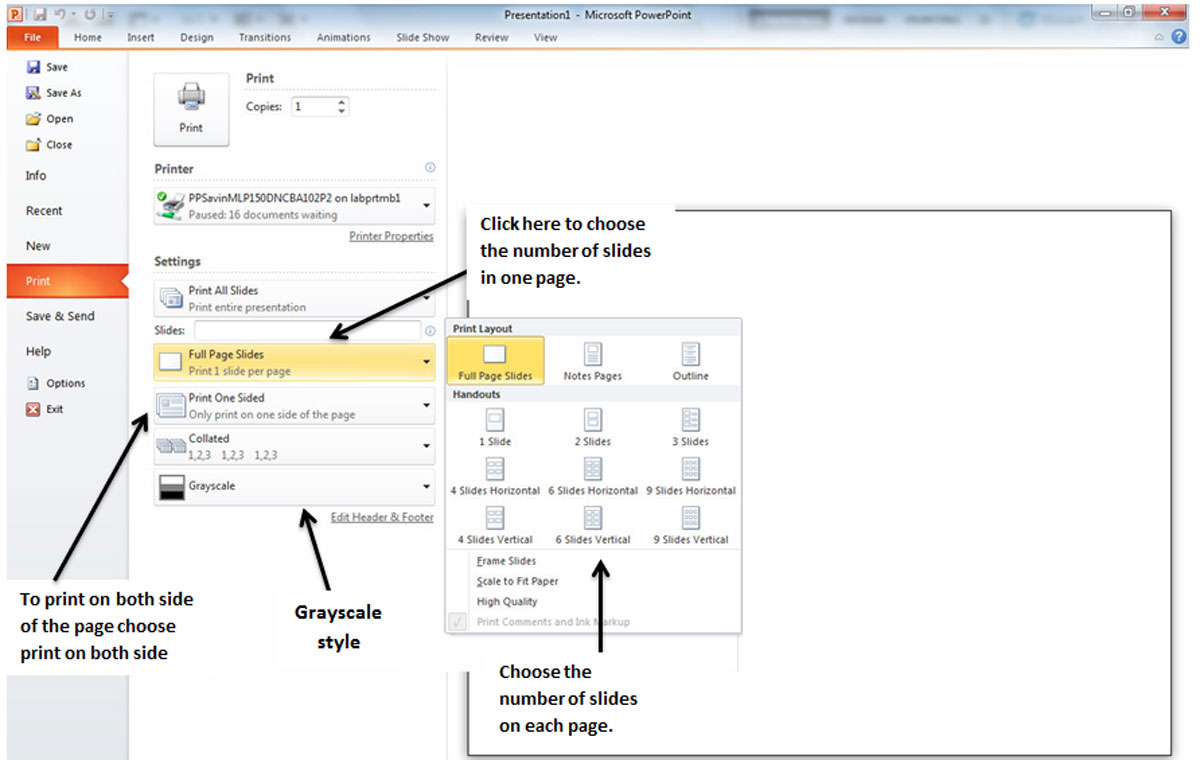Choose 6 Slides Vertical handout
This screenshot has height=760, width=1200.
[x=593, y=525]
